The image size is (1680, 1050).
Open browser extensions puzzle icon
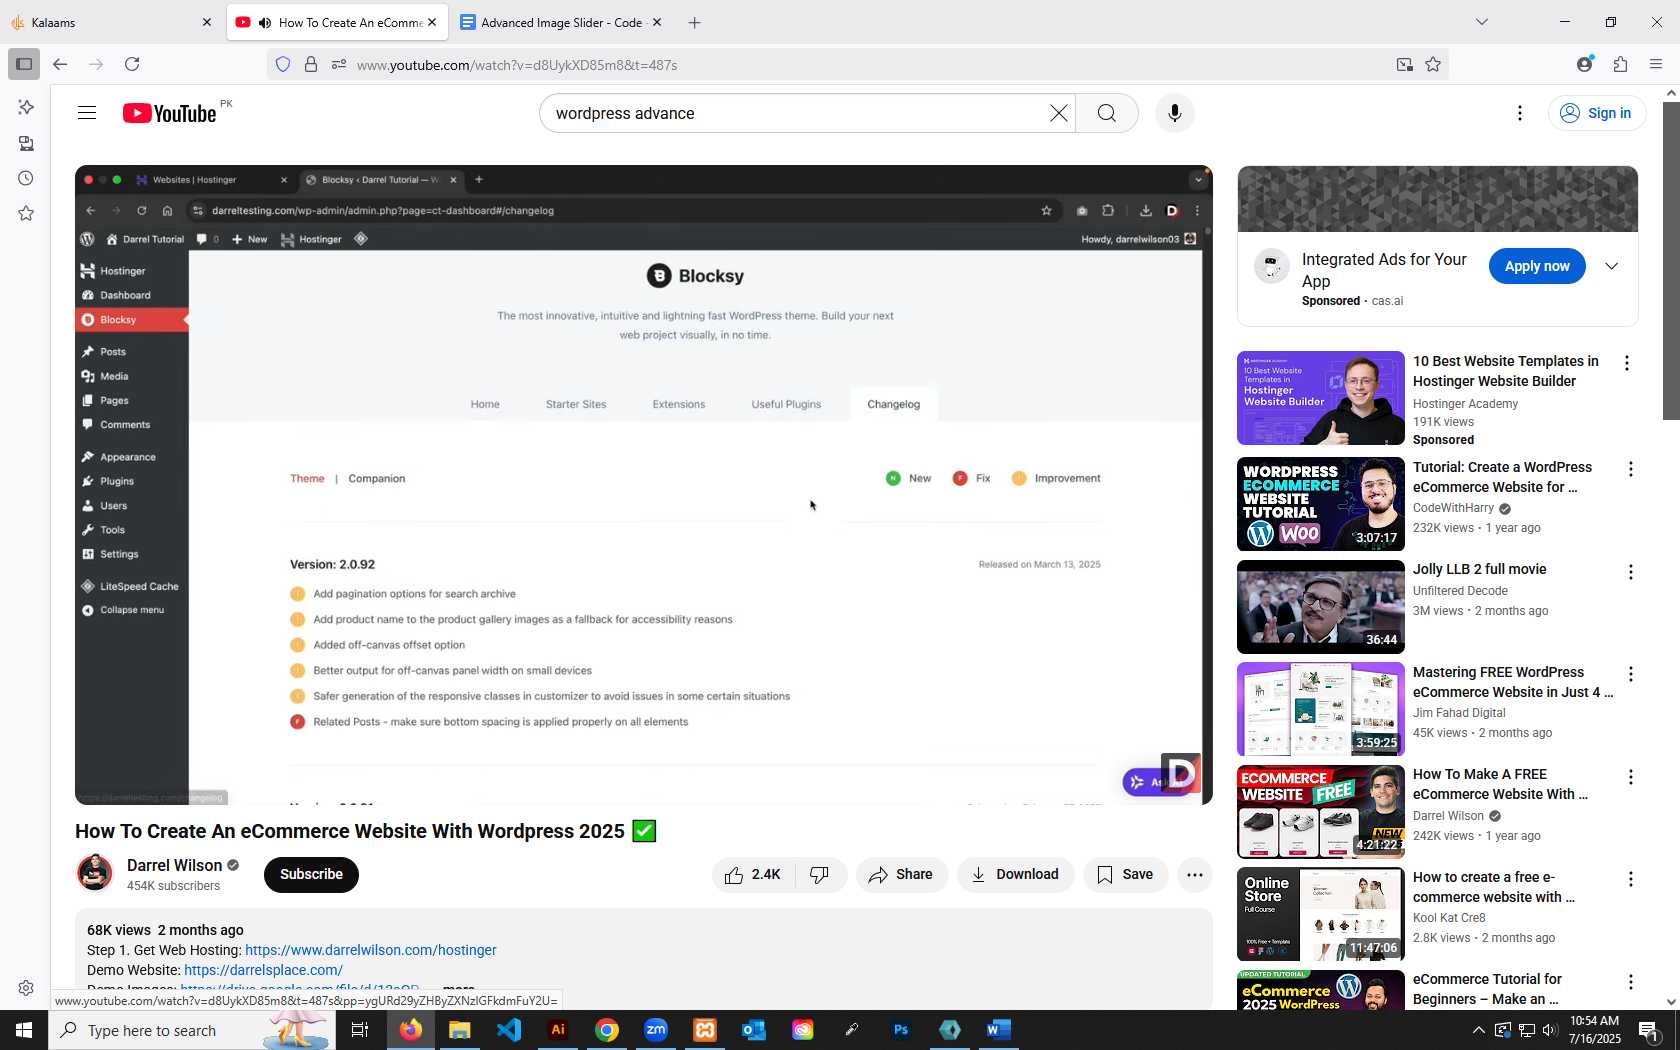click(1620, 64)
